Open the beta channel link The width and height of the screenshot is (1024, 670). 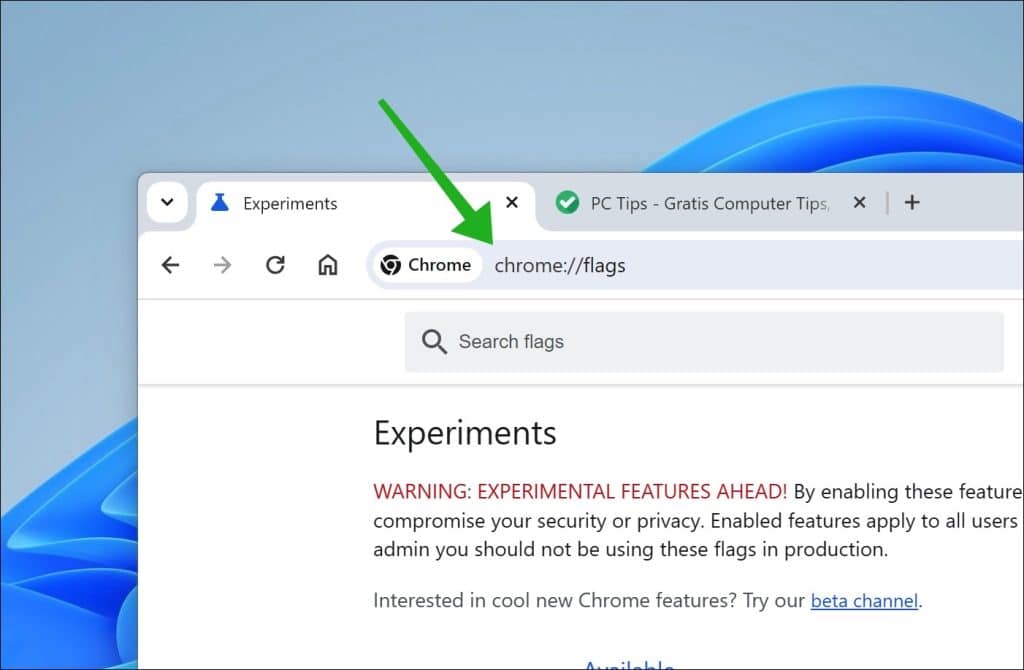865,601
